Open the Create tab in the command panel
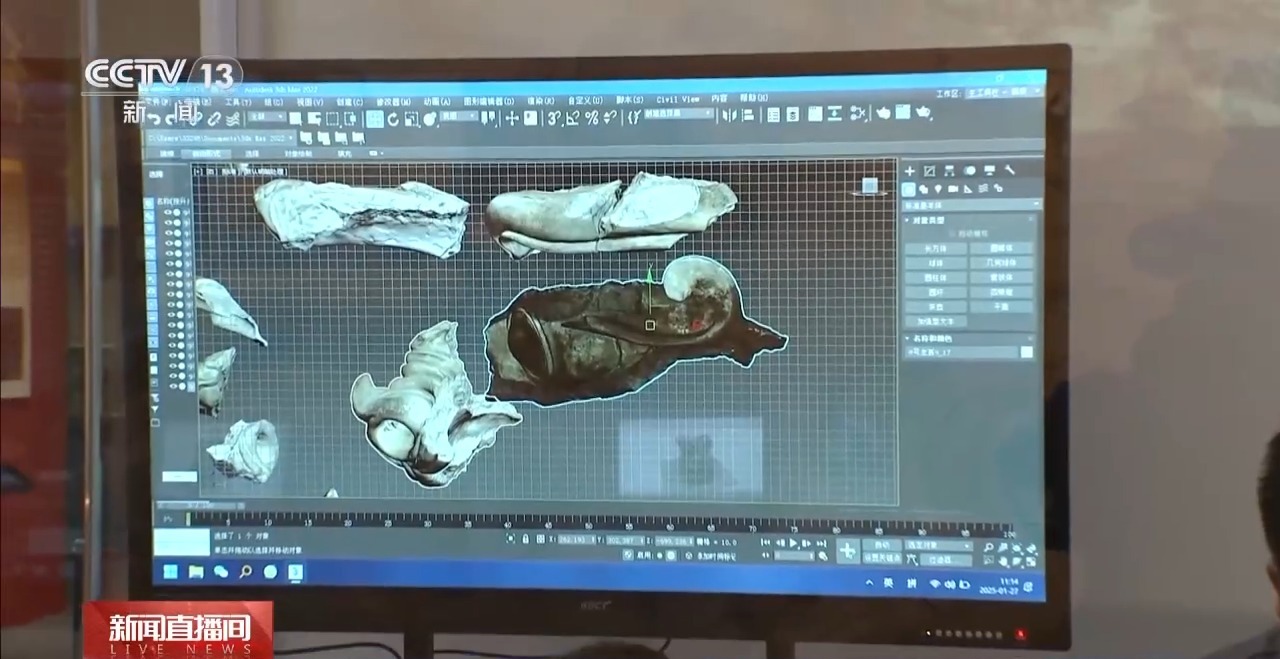1280x659 pixels. 909,171
